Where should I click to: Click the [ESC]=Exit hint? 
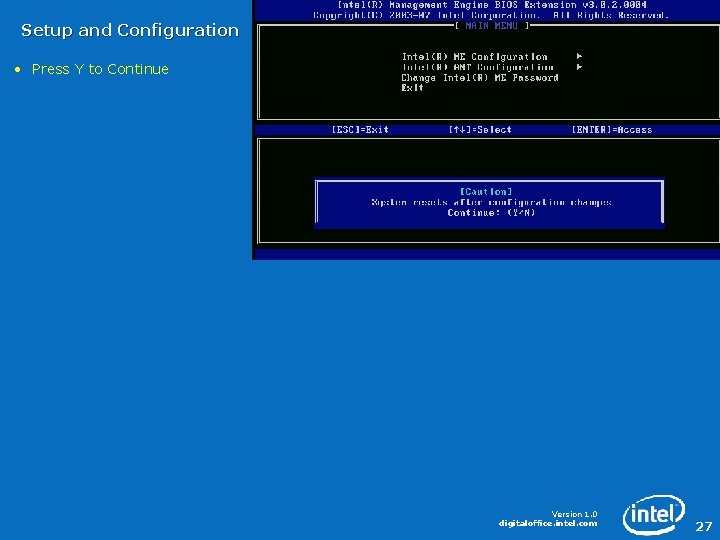360,129
